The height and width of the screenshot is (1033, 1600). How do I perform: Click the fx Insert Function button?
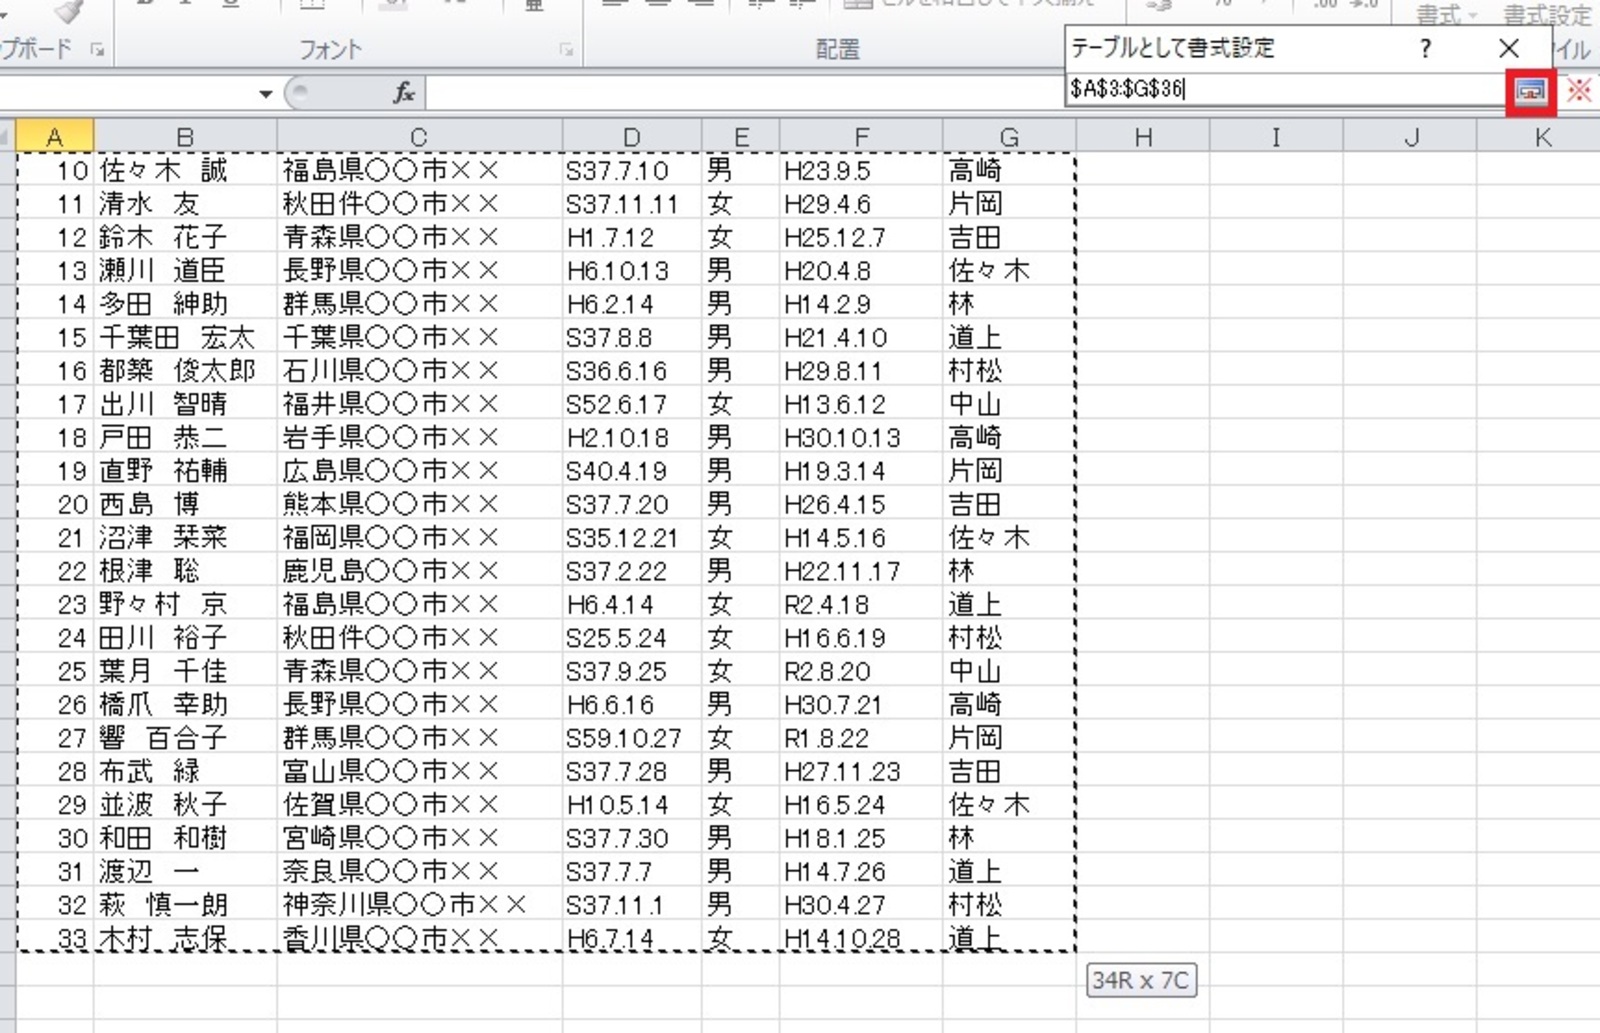404,93
